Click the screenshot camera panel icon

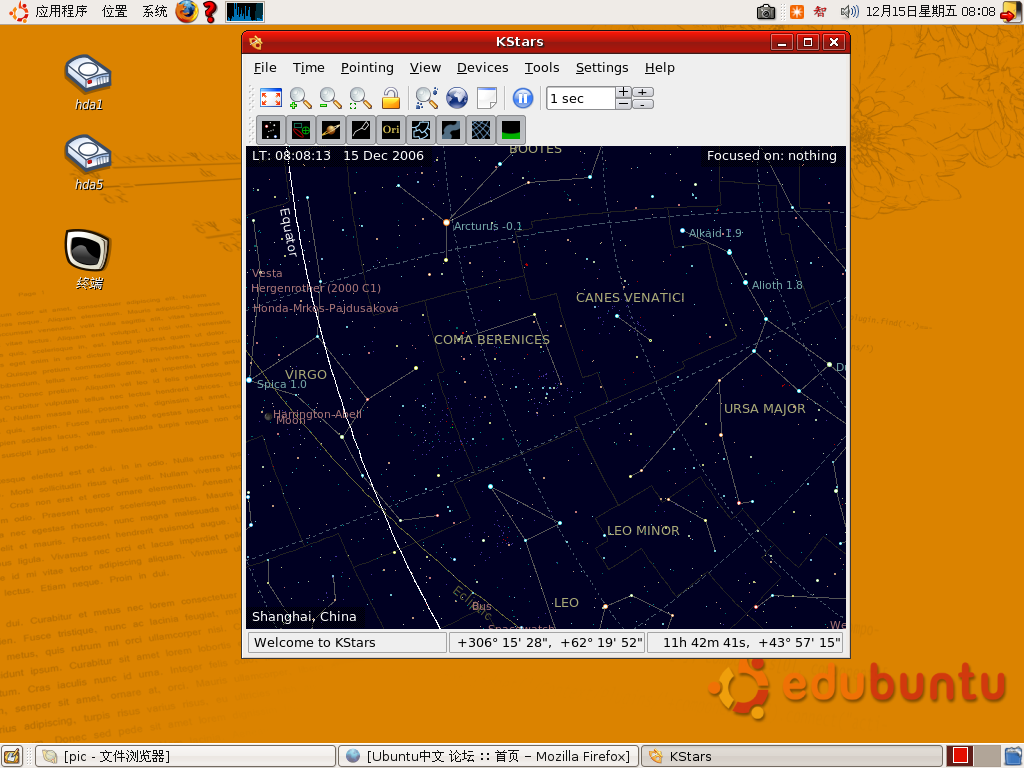pyautogui.click(x=765, y=12)
